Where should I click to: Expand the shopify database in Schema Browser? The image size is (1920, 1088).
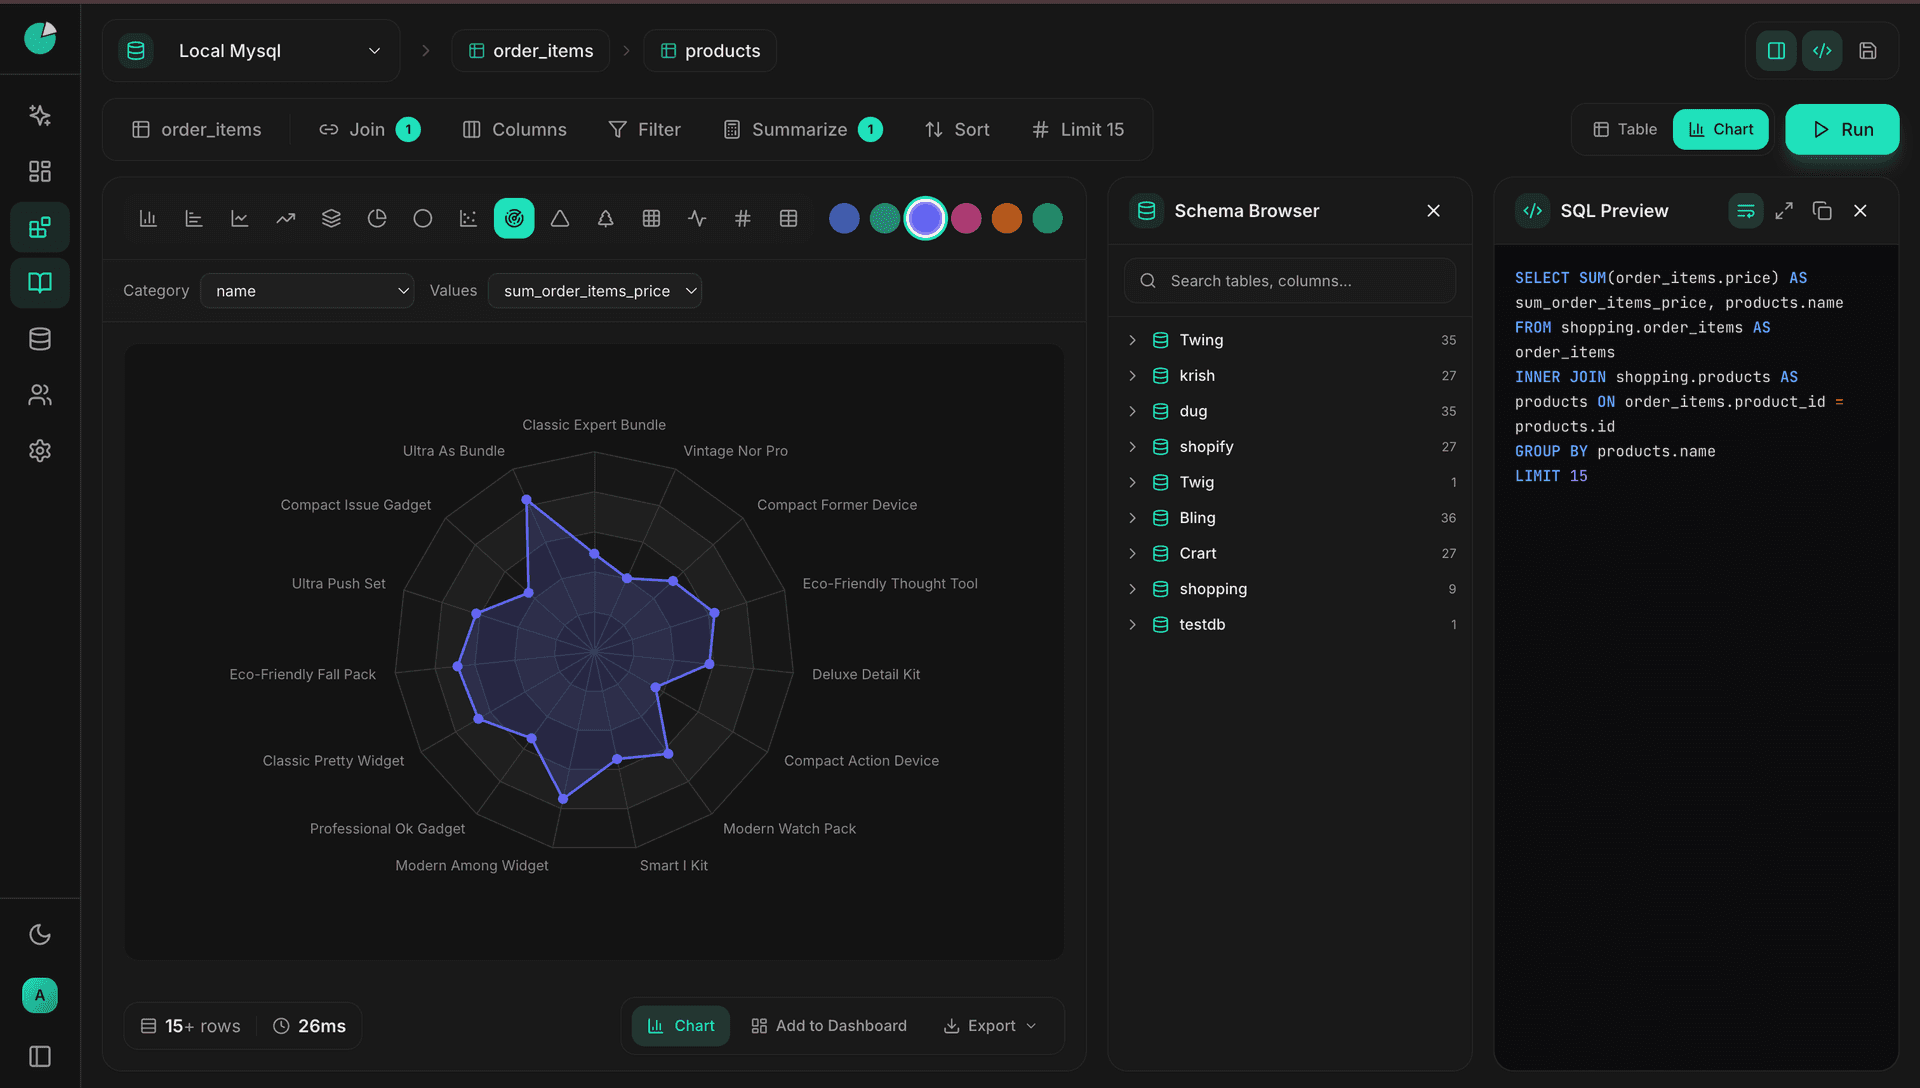pos(1132,447)
